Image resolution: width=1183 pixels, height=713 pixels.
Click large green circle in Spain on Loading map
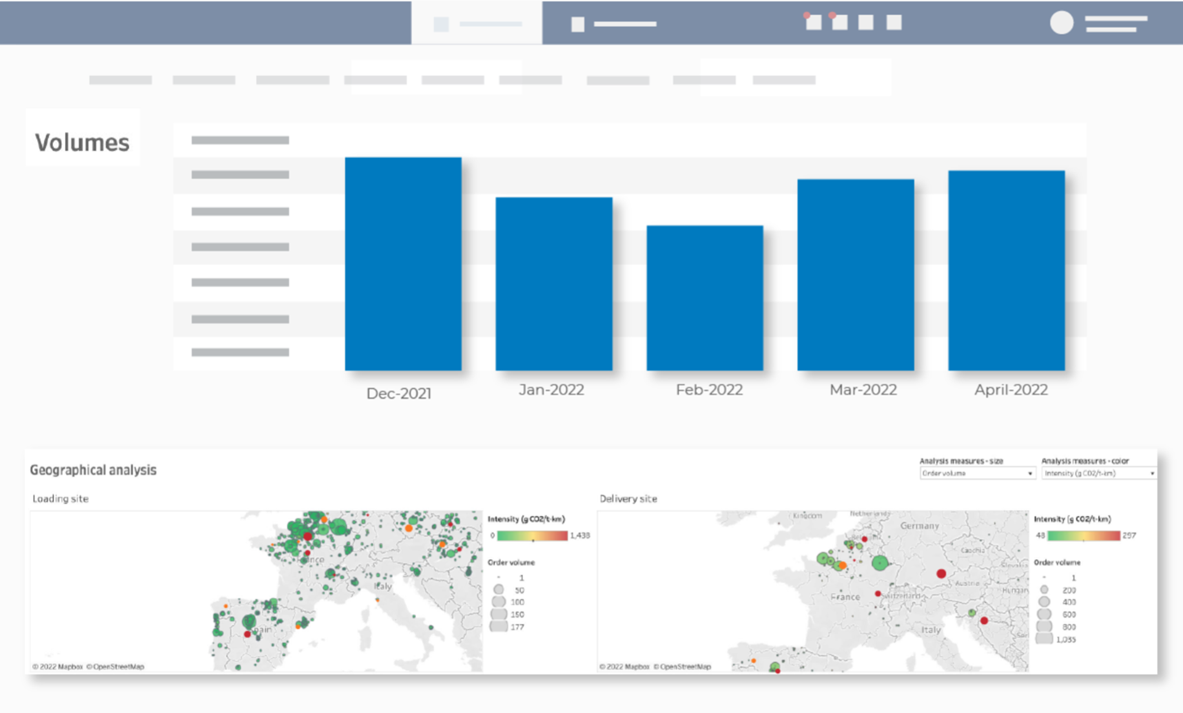(x=249, y=622)
